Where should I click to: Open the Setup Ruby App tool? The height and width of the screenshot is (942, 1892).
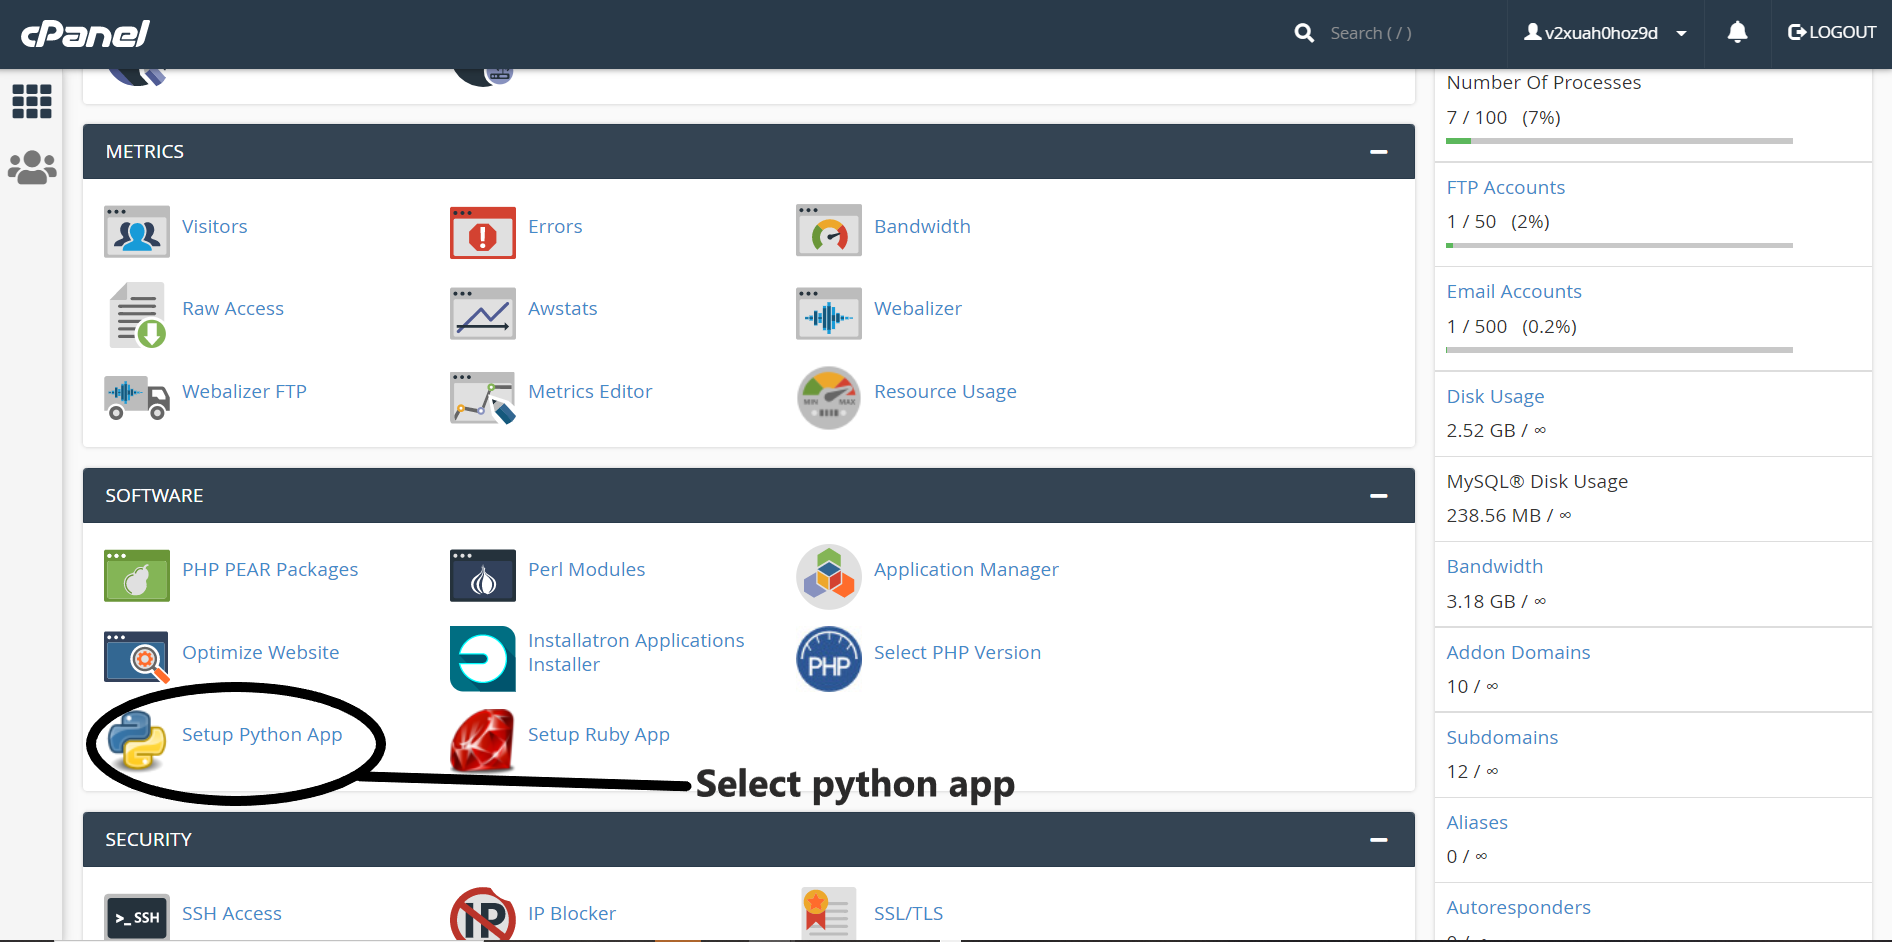click(x=598, y=734)
